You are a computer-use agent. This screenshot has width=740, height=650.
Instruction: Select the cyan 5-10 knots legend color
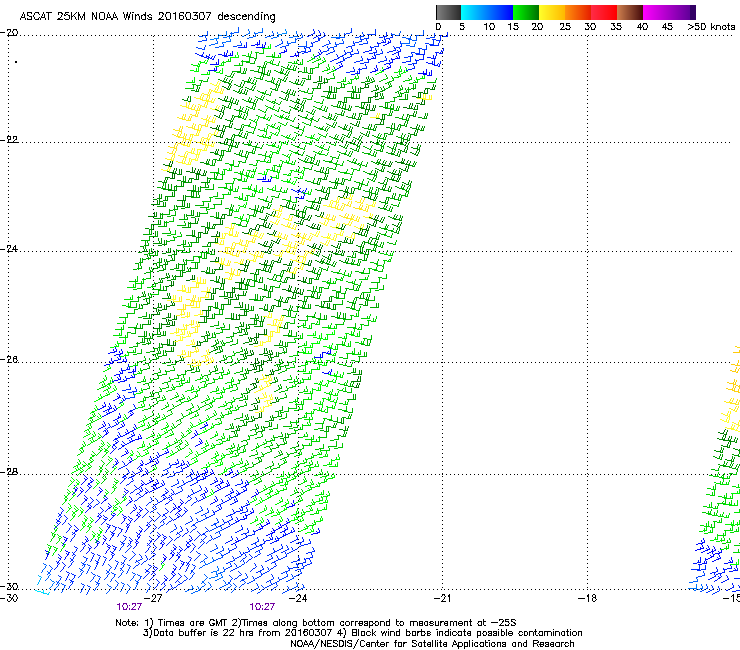point(474,12)
